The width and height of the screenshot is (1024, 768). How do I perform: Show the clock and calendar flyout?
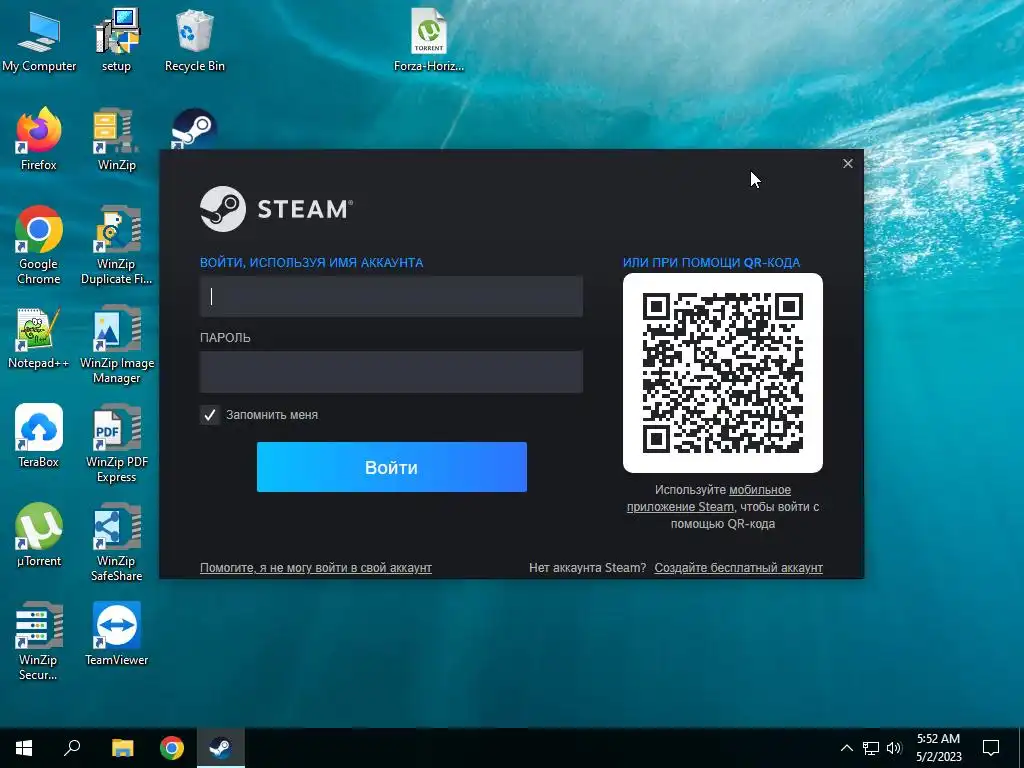(938, 748)
